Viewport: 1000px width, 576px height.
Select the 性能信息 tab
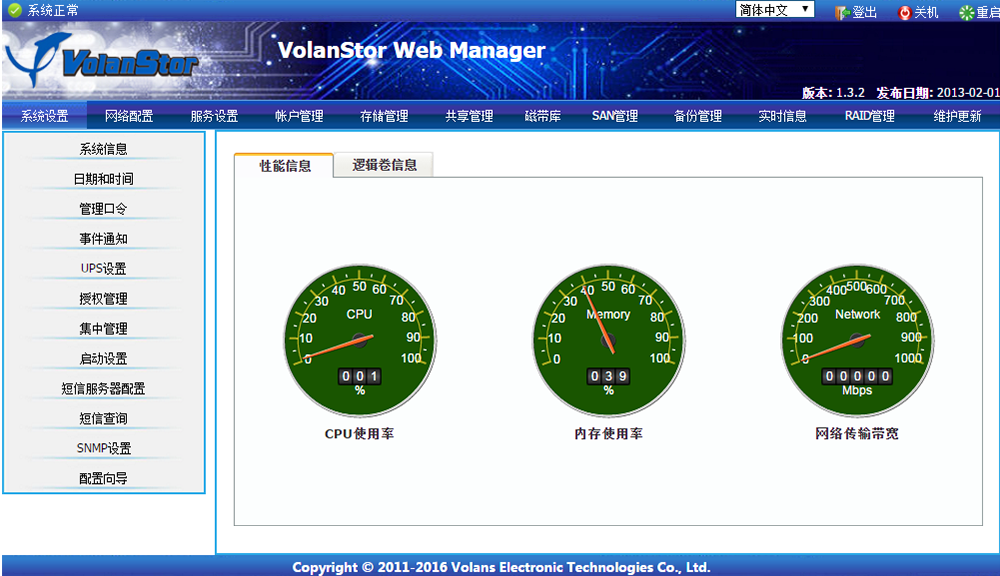pos(285,166)
